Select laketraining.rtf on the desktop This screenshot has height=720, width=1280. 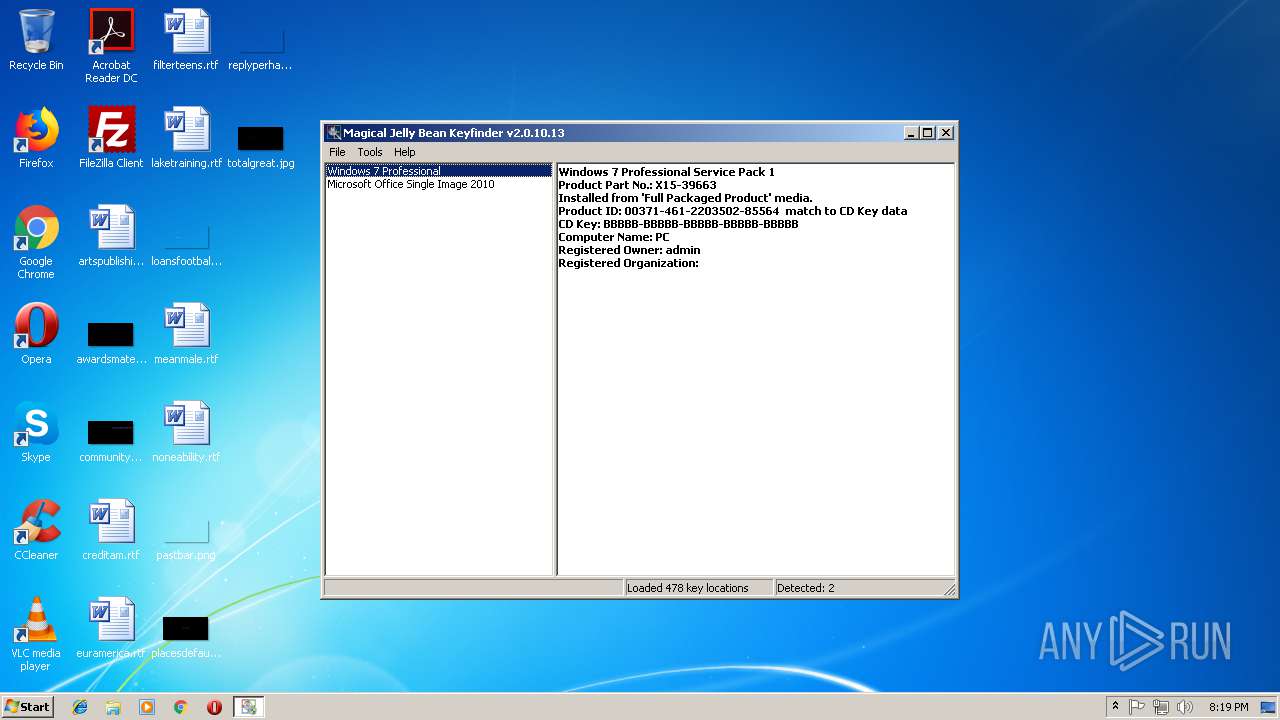(x=186, y=138)
